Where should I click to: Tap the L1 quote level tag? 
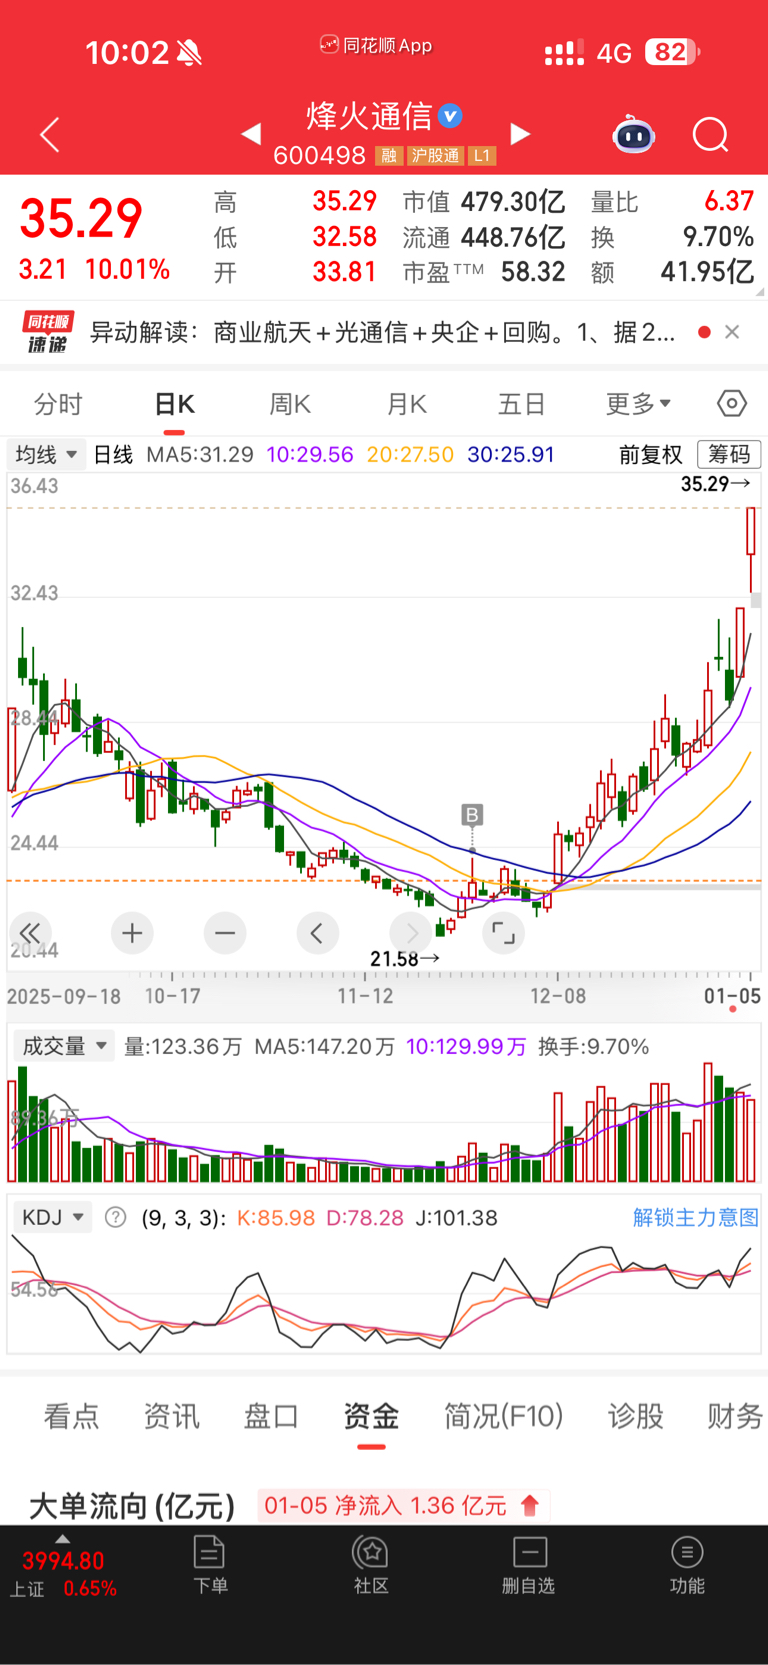[482, 156]
